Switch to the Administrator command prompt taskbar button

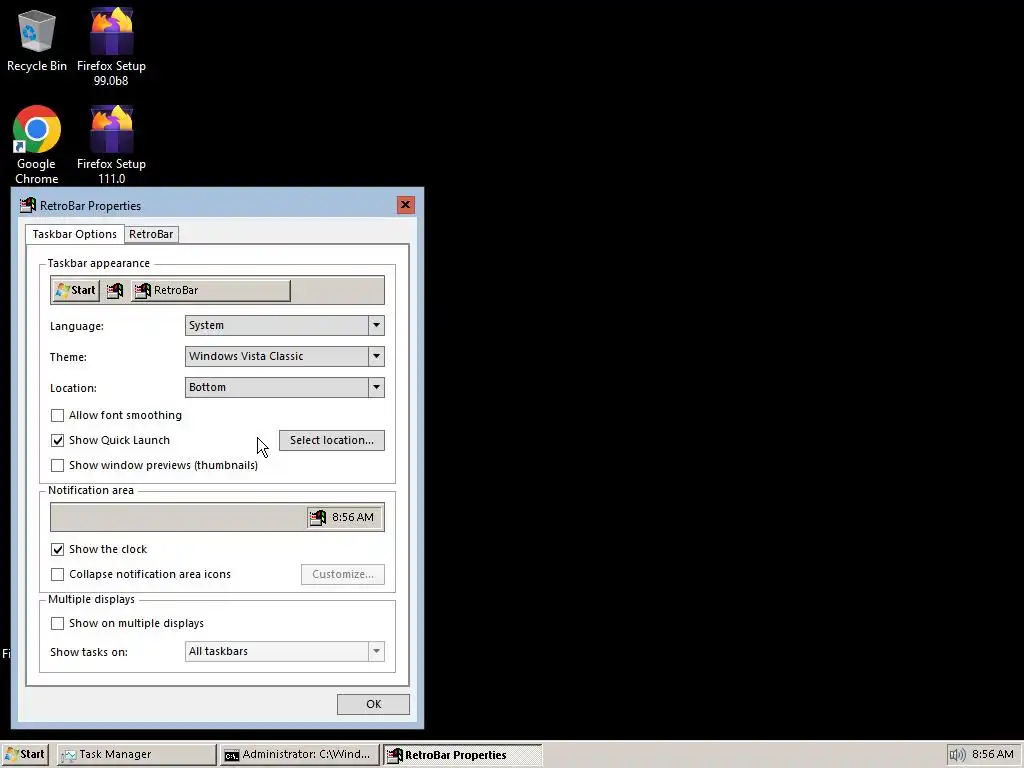pos(299,754)
